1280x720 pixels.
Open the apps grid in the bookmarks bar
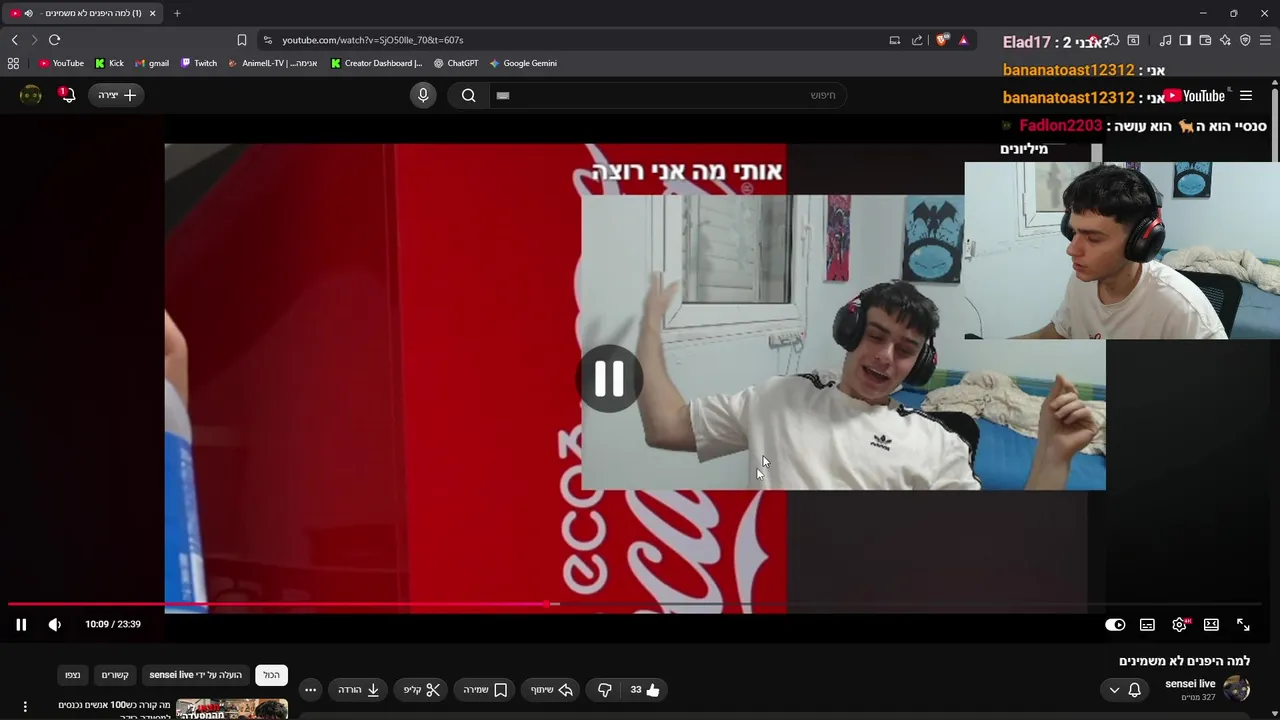point(13,63)
